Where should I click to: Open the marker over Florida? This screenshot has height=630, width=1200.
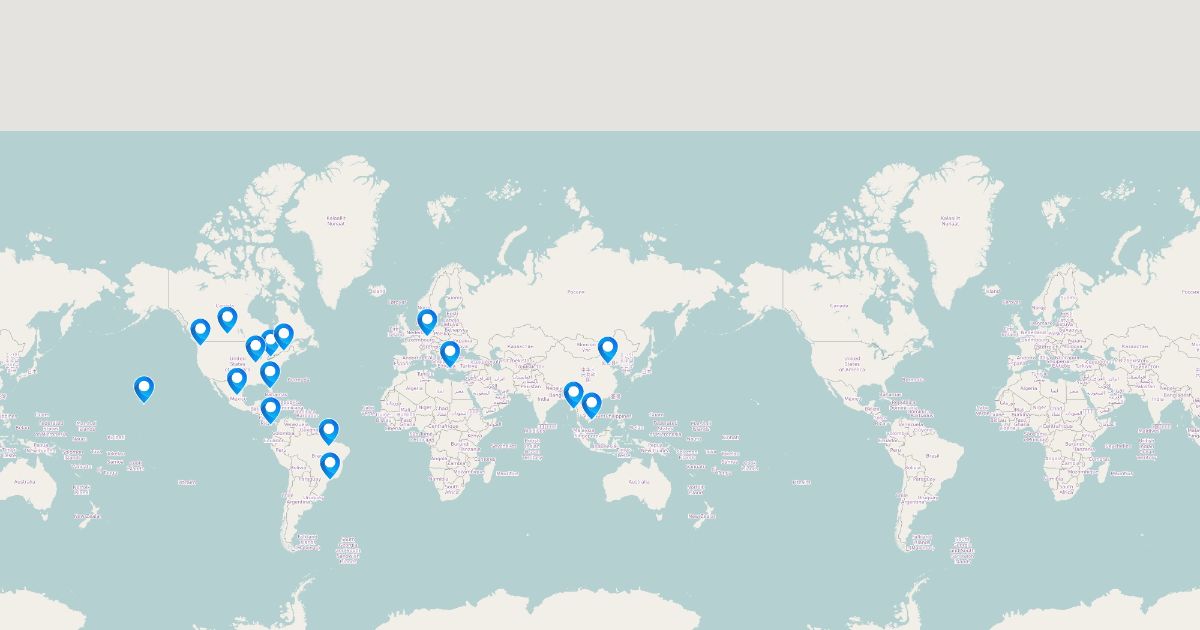point(270,373)
